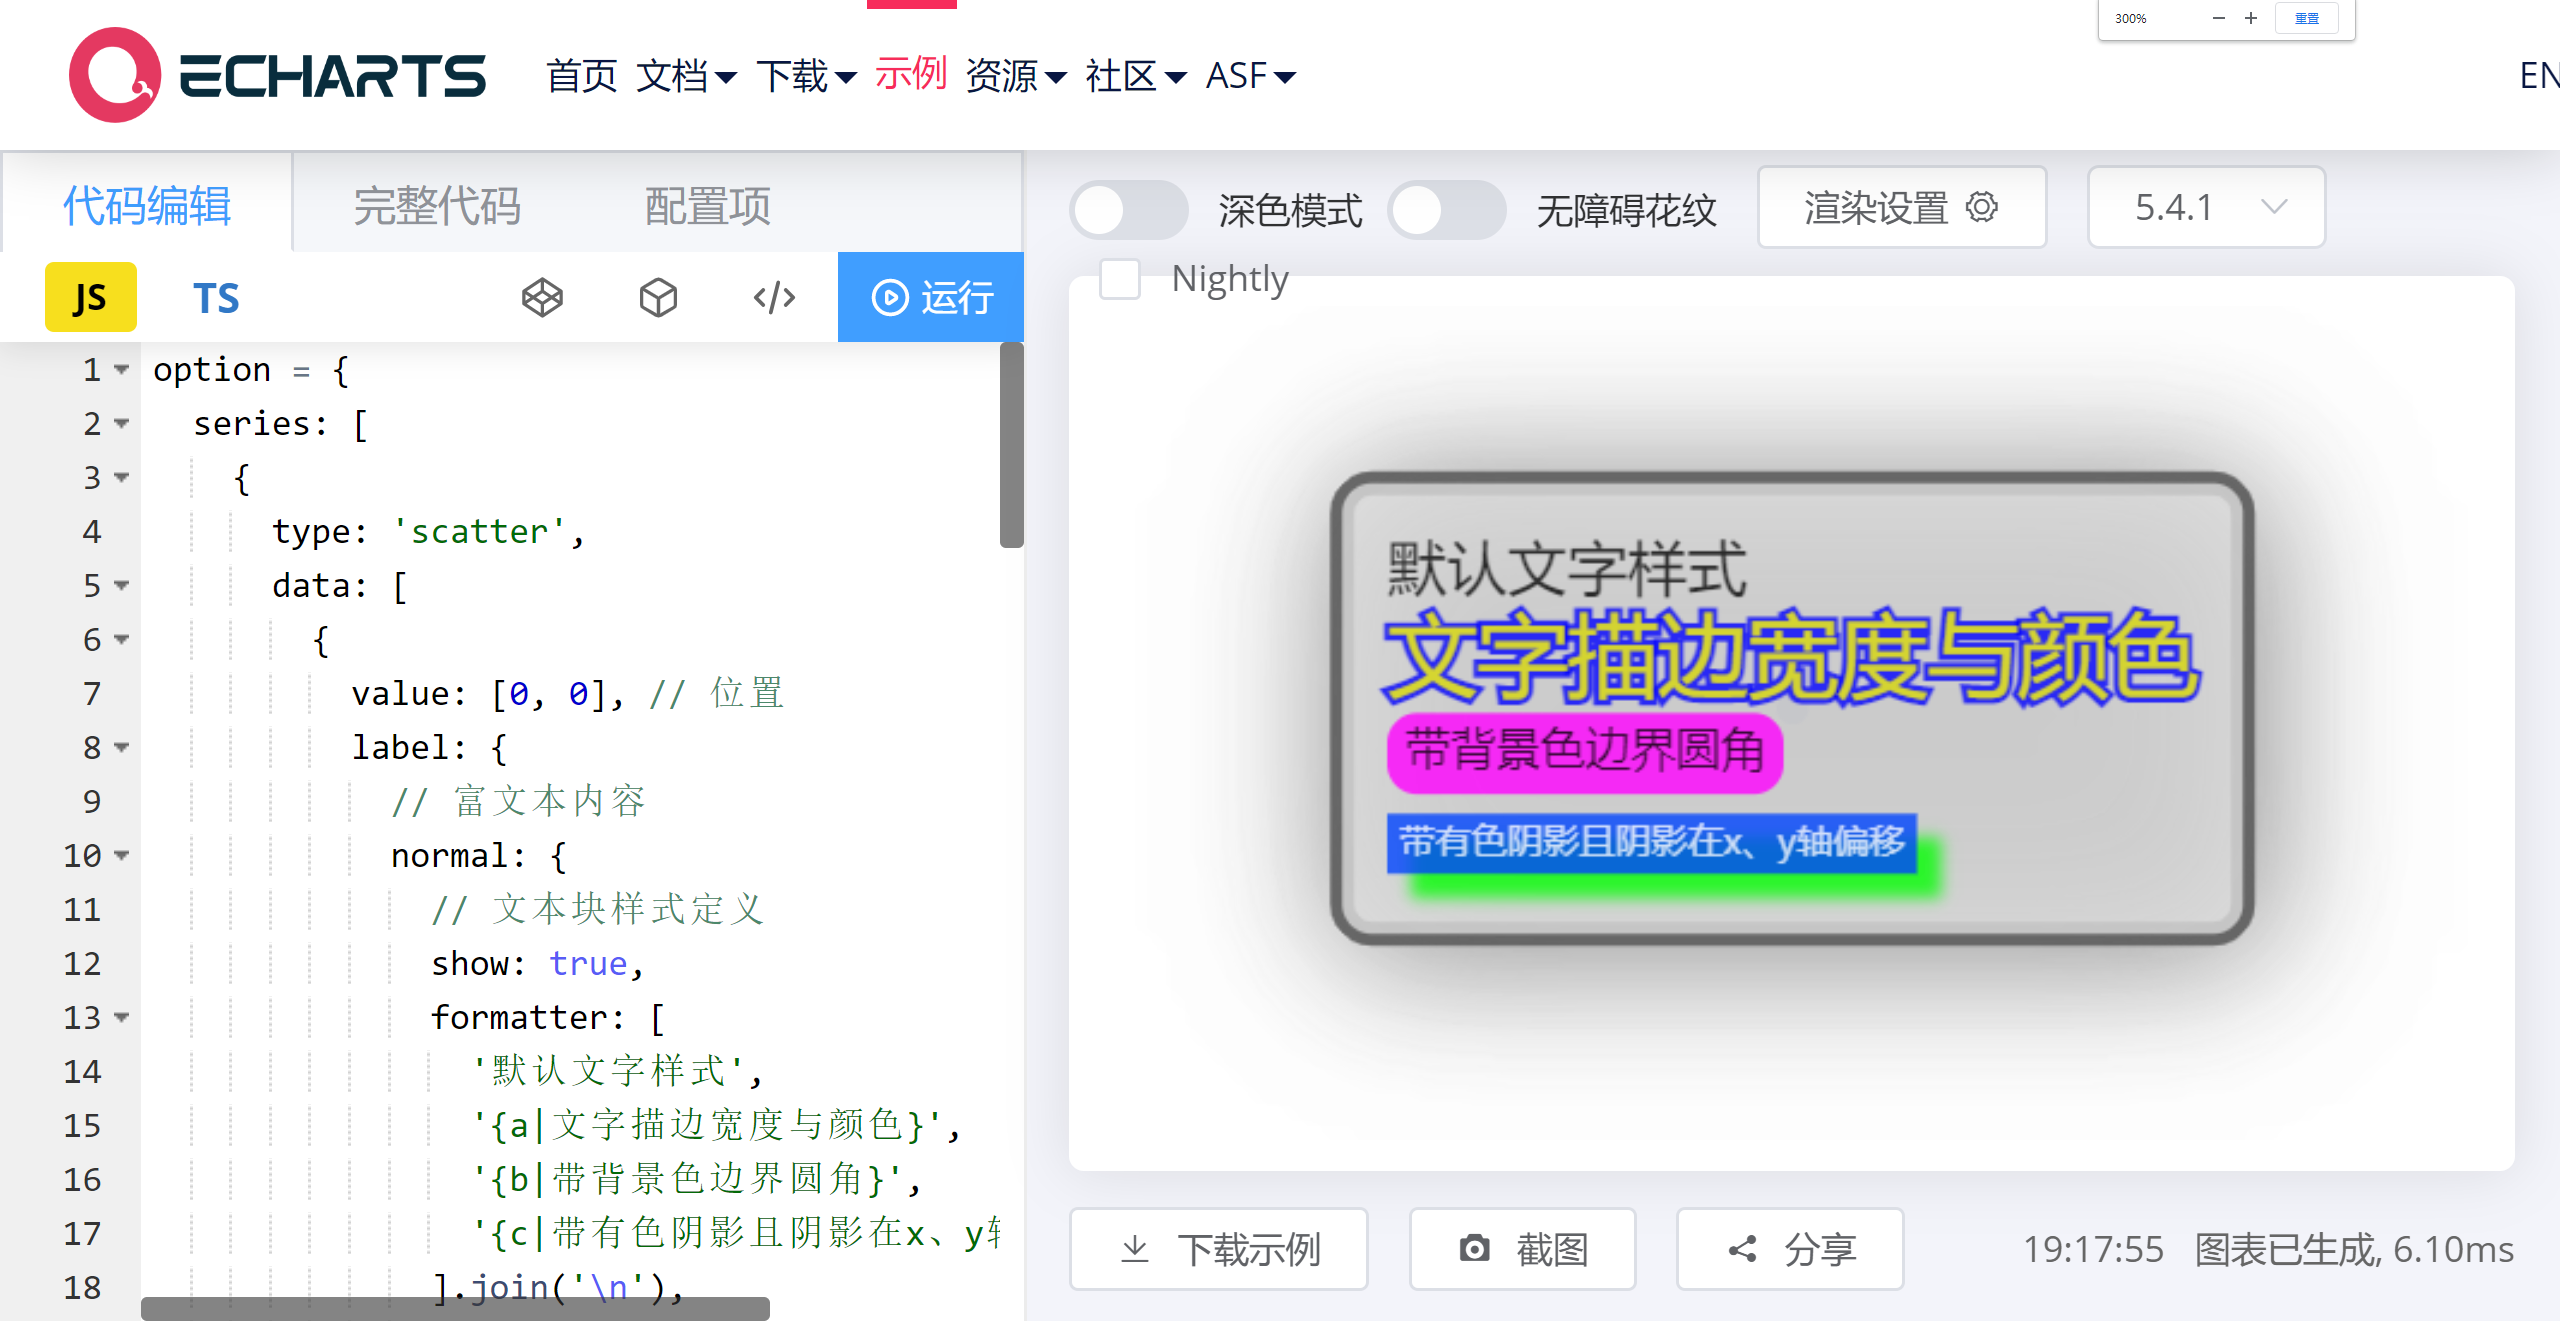Click the 重置 zoom reset button
The height and width of the screenshot is (1321, 2560).
pyautogui.click(x=2307, y=18)
